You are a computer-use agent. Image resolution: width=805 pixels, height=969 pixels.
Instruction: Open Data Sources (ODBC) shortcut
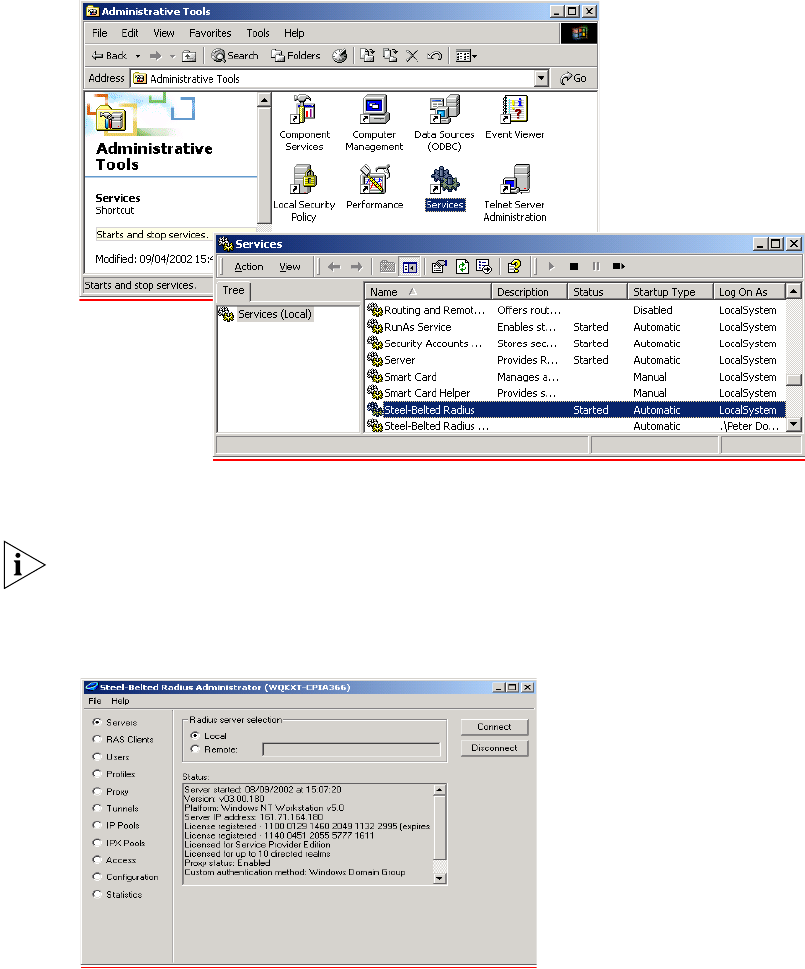444,123
